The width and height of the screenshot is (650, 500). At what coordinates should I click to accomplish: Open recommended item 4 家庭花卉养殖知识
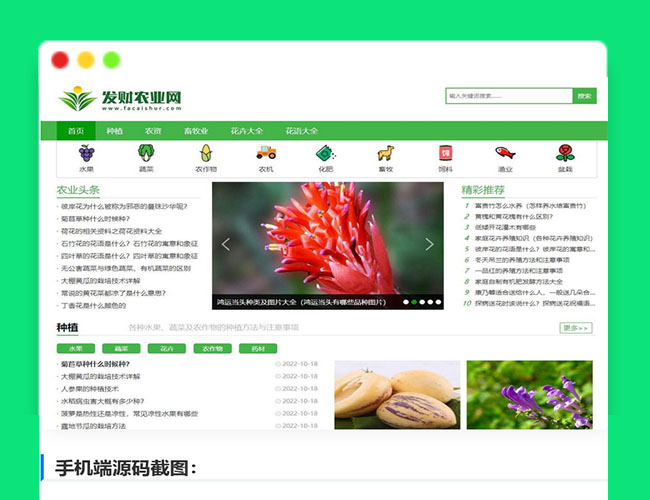click(x=534, y=238)
